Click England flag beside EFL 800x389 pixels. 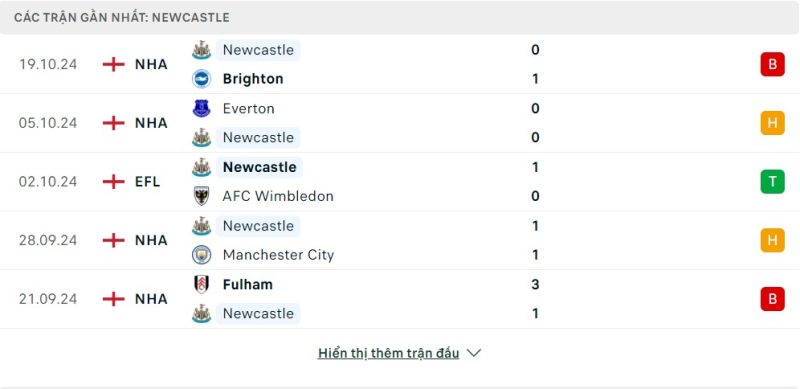[x=114, y=182]
